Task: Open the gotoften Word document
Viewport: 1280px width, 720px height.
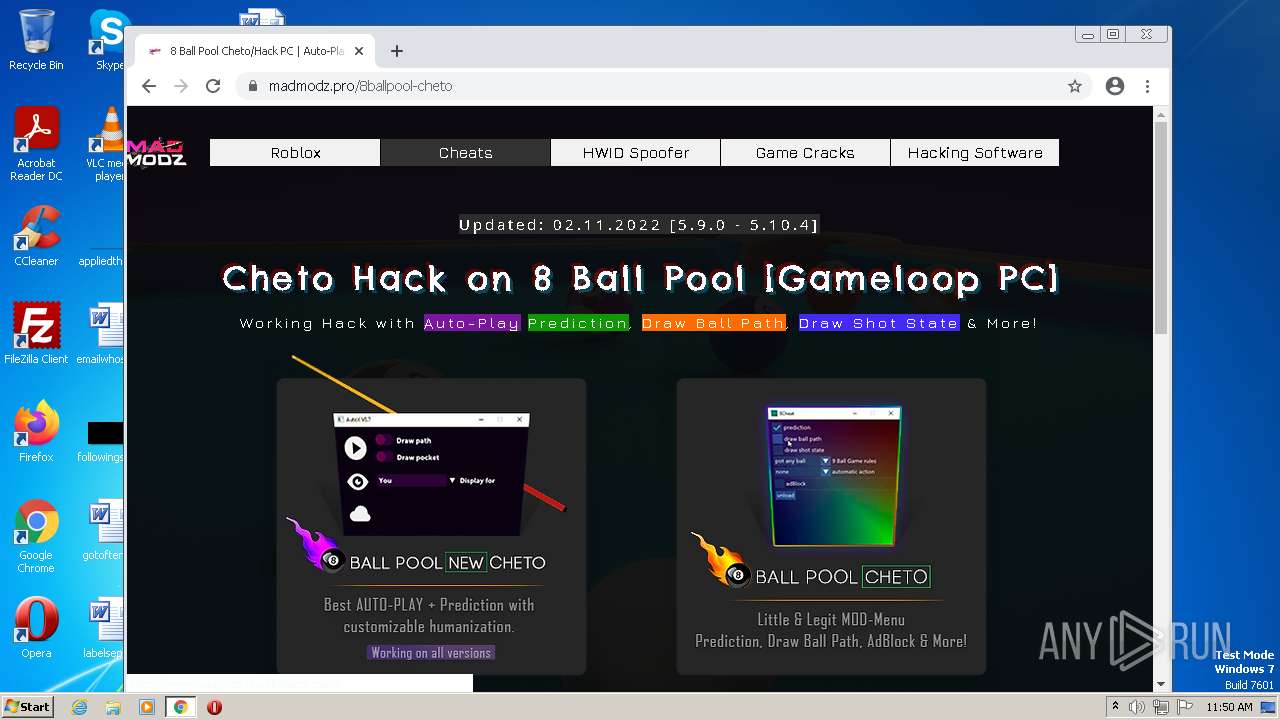Action: click(x=101, y=530)
